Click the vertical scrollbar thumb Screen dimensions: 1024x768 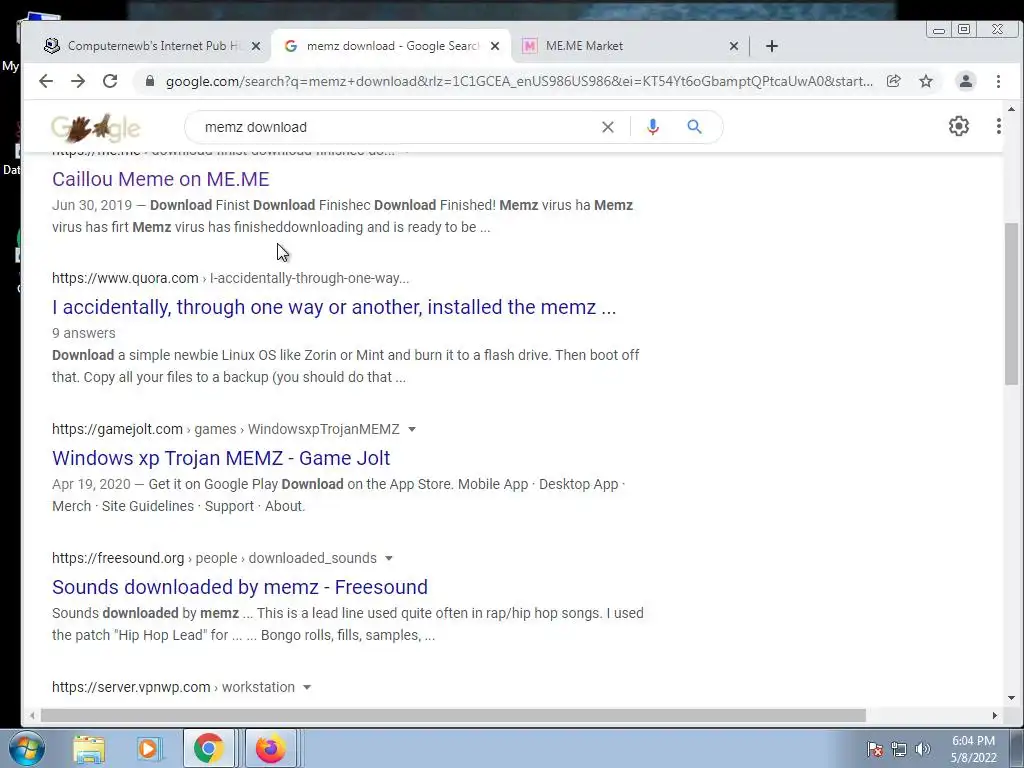(1011, 304)
